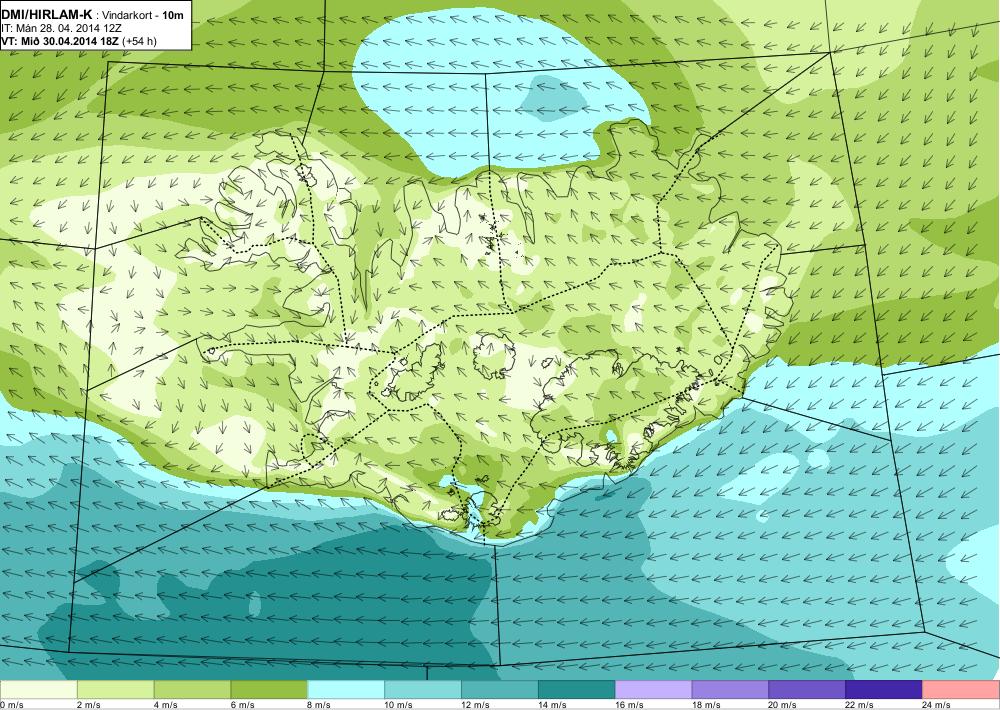Screen dimensions: 1000x710
Task: Click the legend swatch between 10 m/s and 12 m/s
Action: [422, 690]
